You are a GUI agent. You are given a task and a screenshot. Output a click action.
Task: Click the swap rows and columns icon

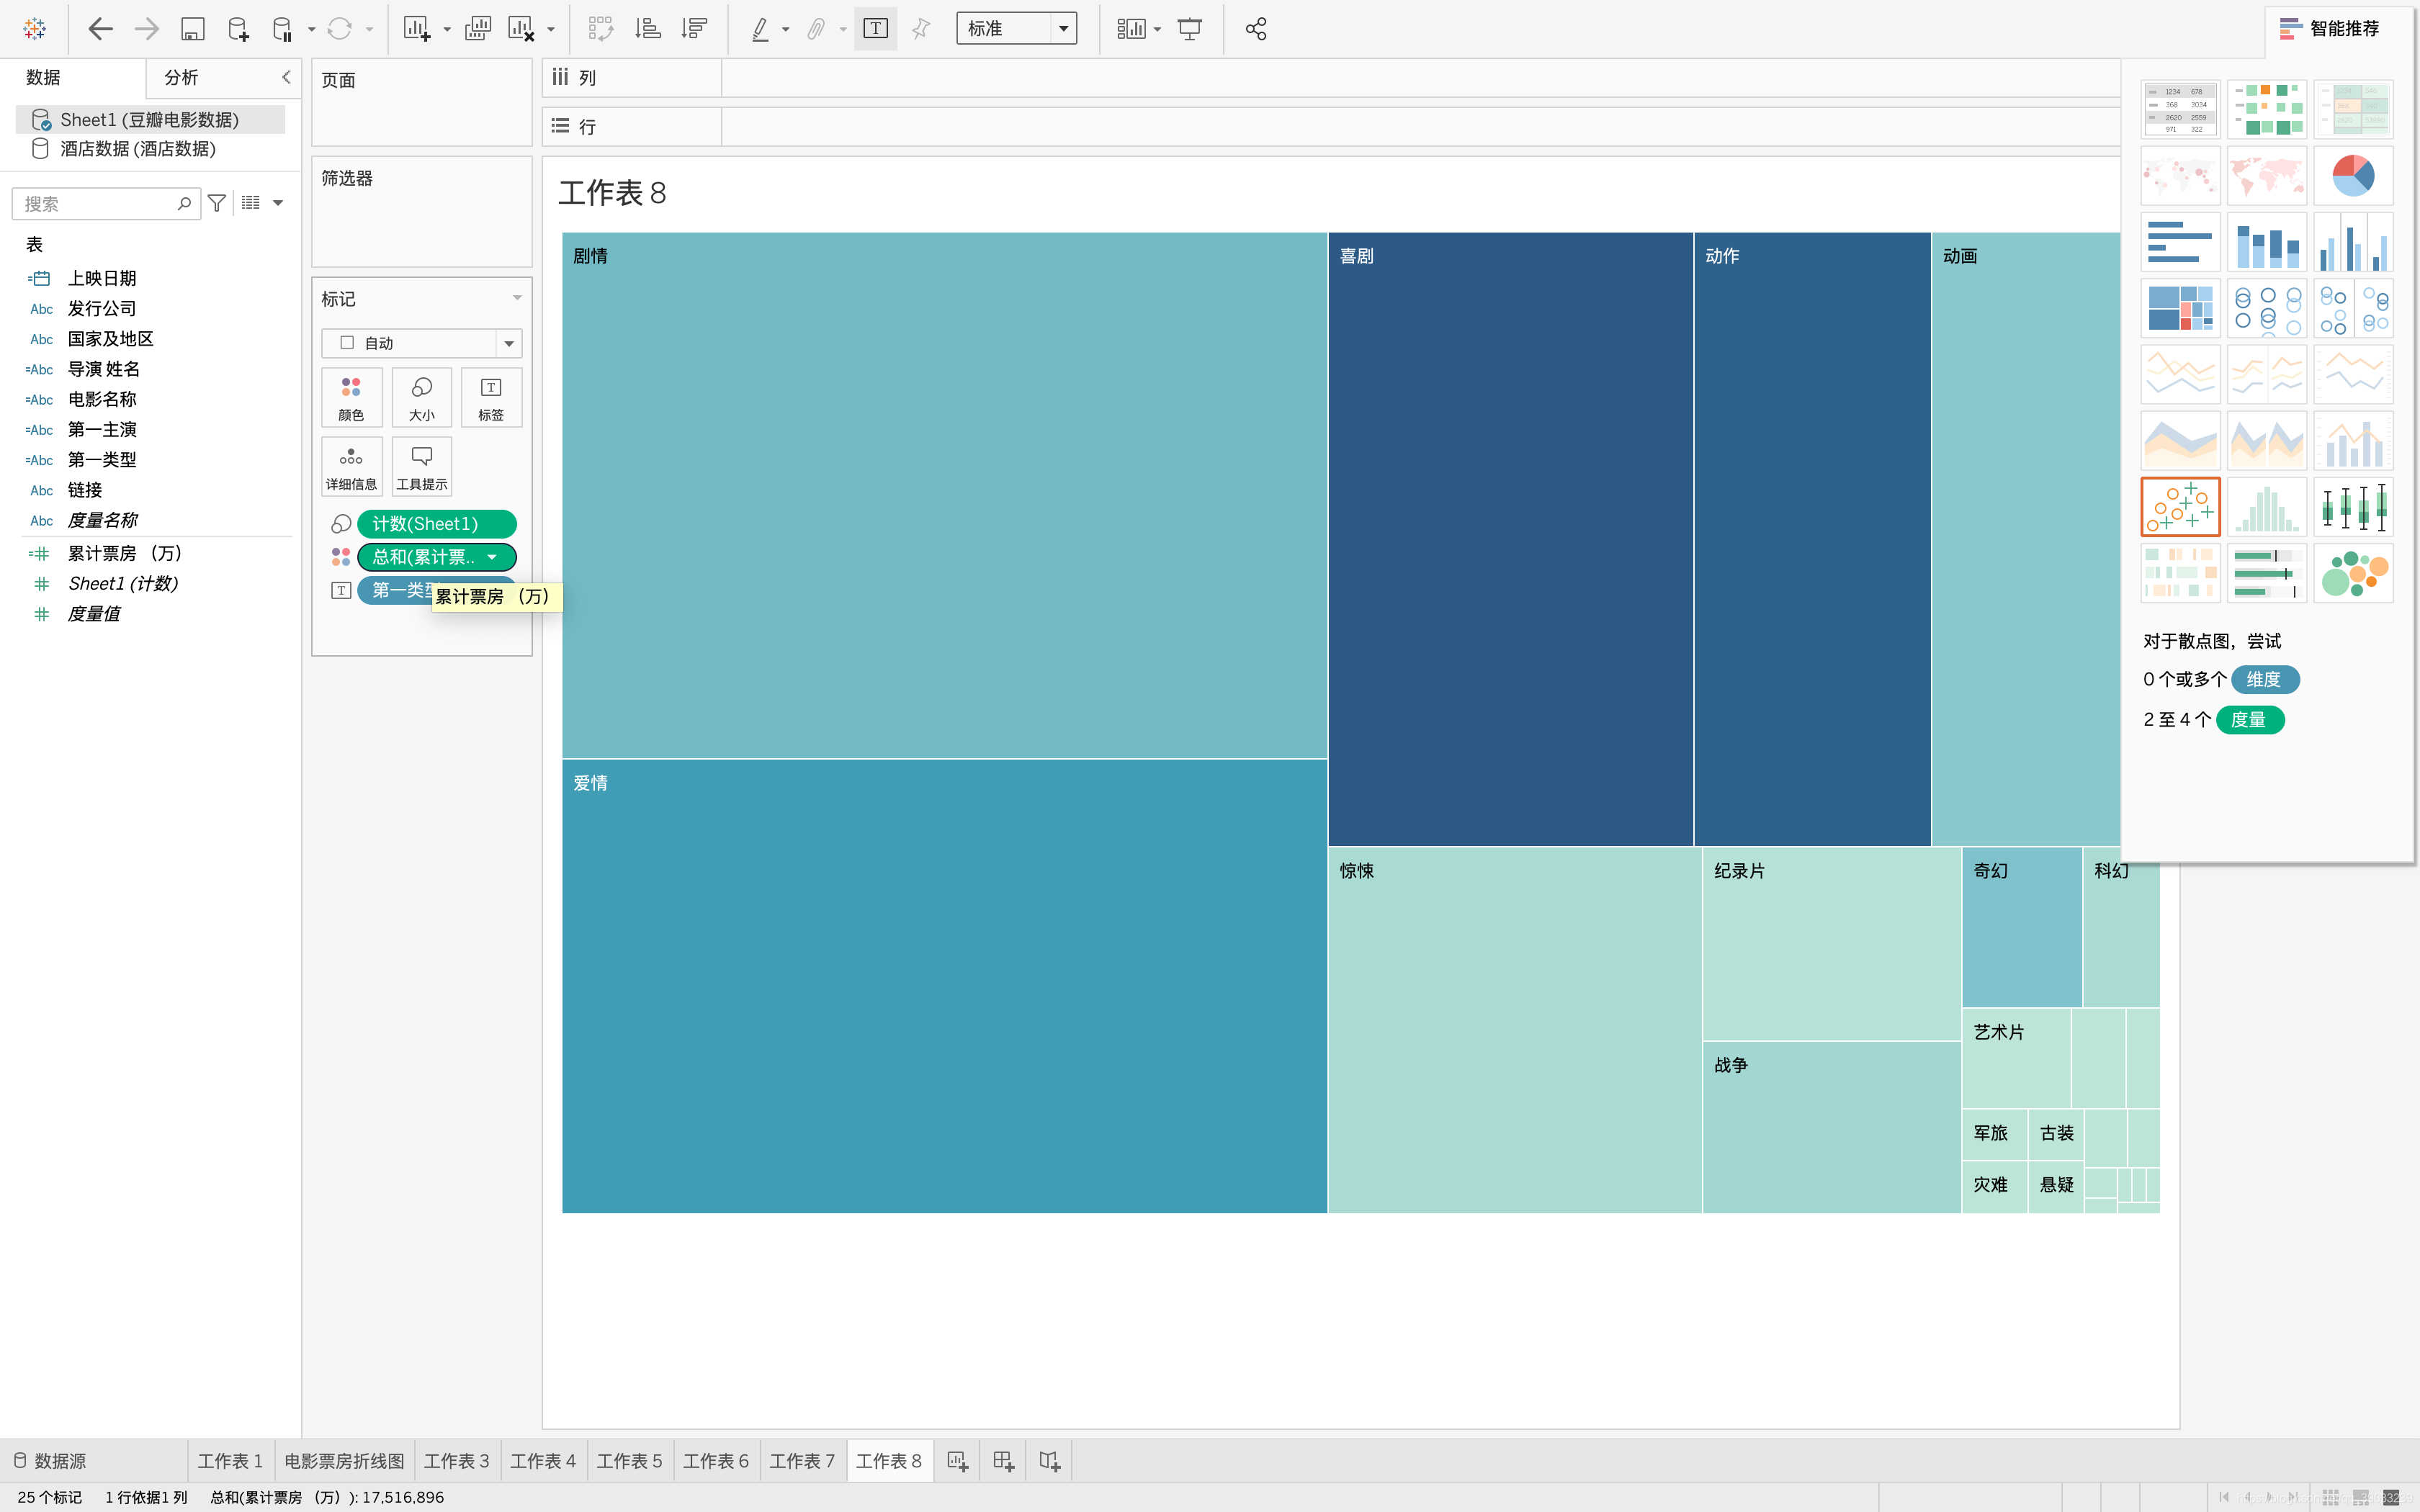600,29
